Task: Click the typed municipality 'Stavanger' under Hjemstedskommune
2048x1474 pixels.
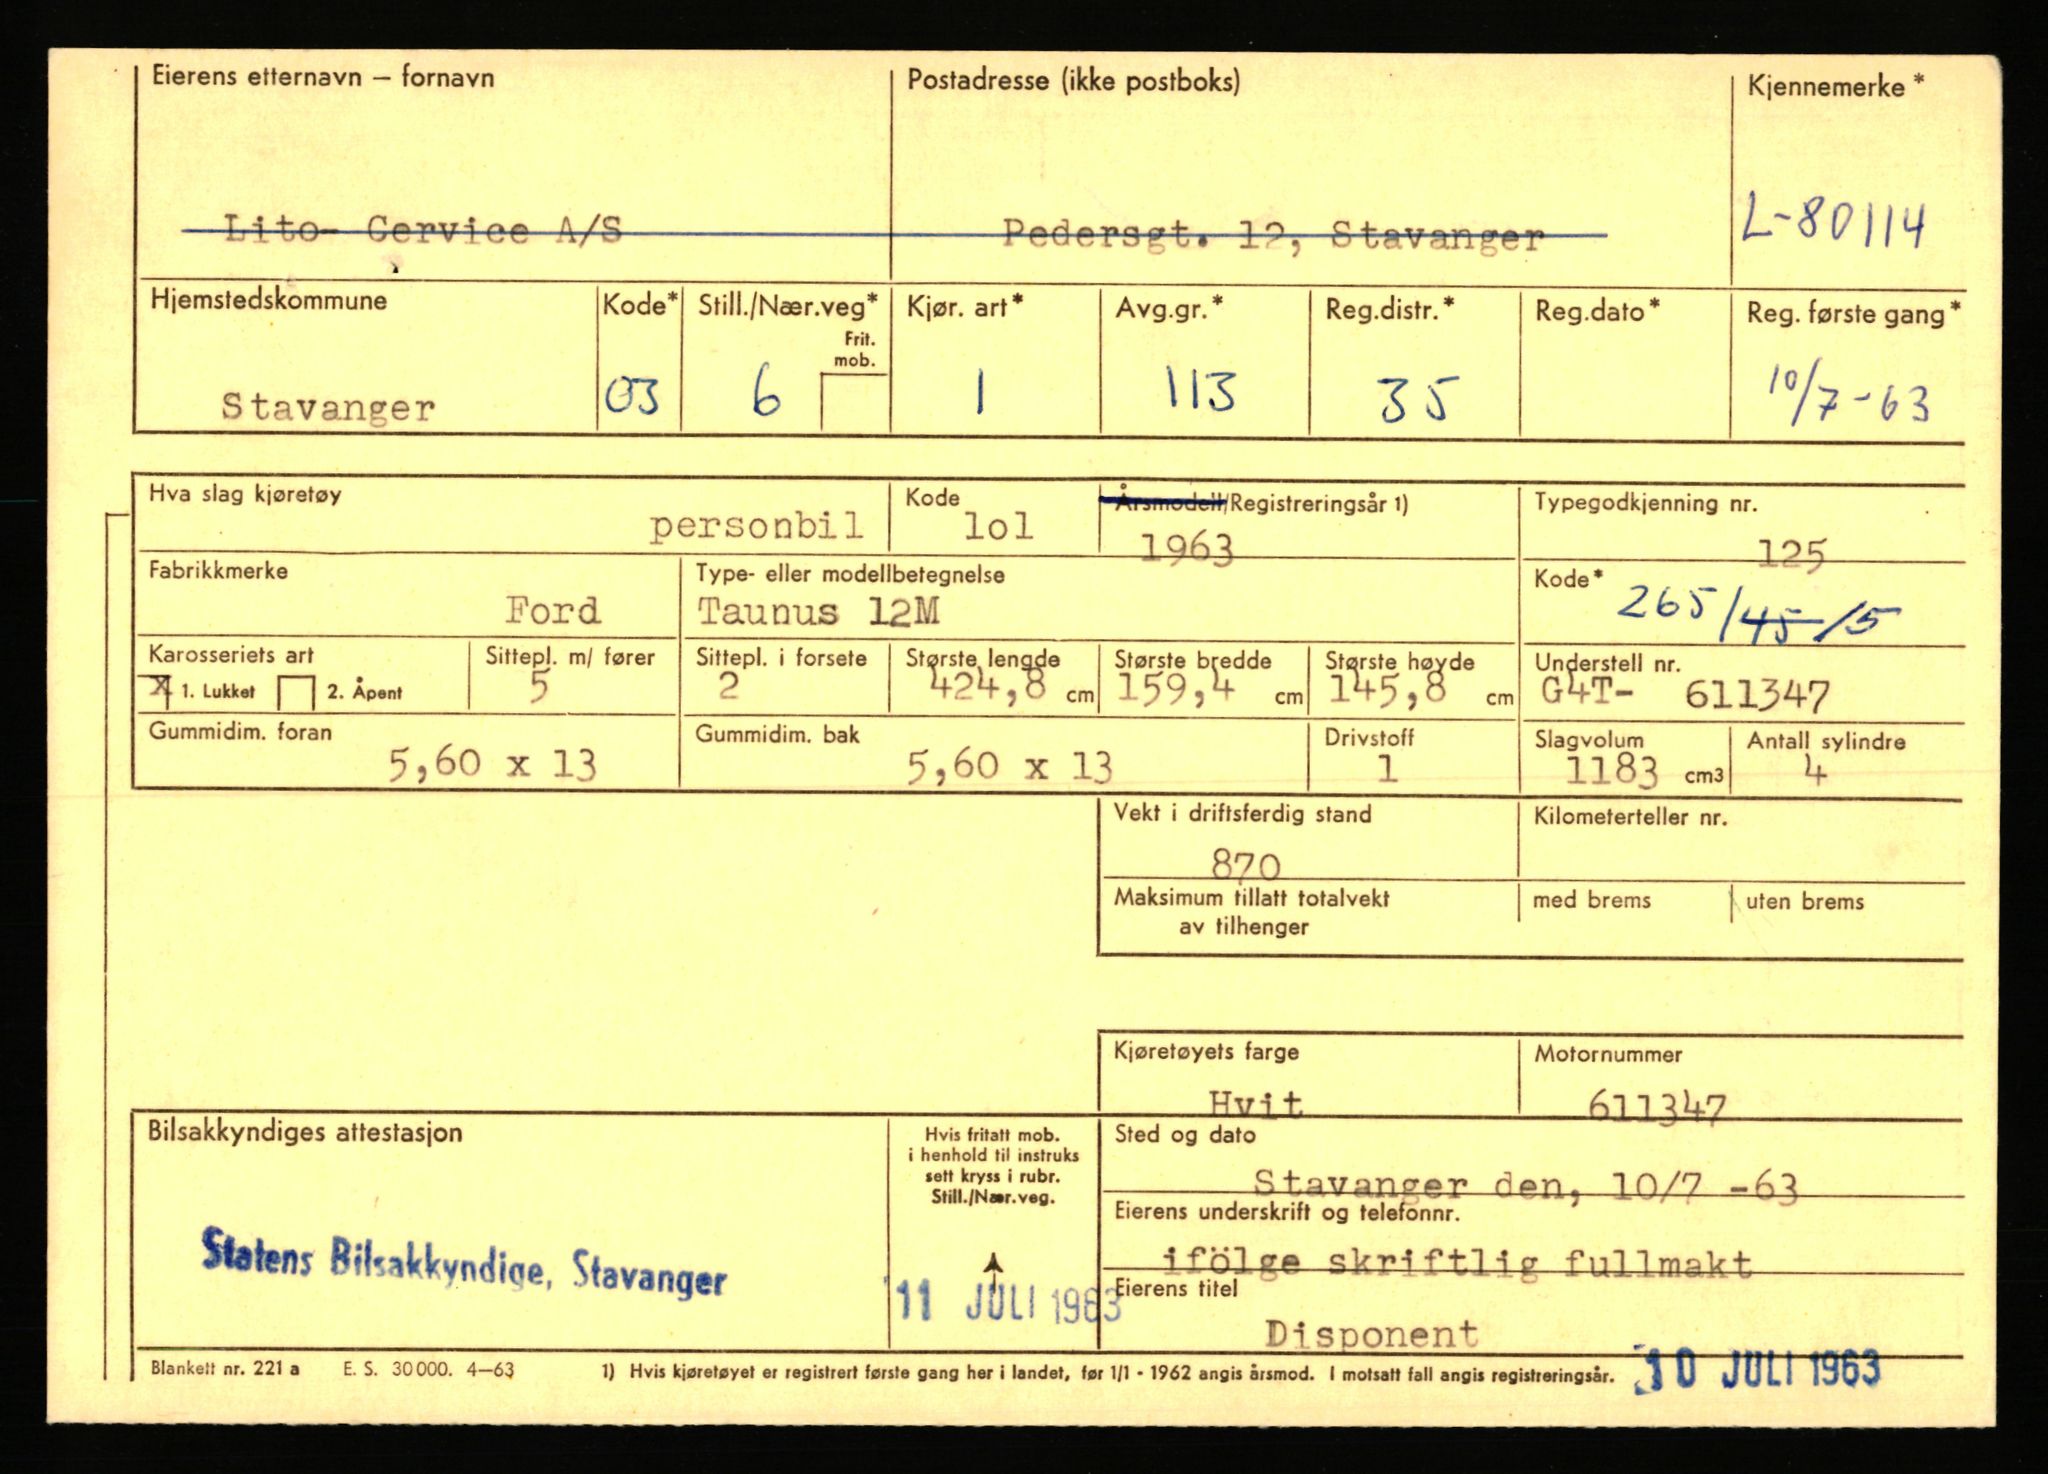Action: [x=328, y=407]
